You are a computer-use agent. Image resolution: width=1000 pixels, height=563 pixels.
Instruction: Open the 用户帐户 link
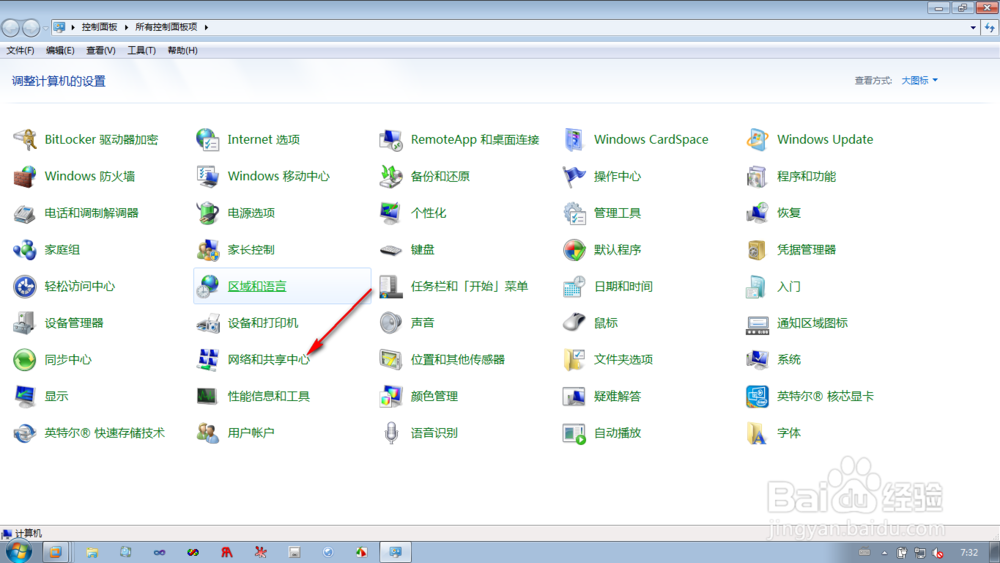[x=251, y=433]
